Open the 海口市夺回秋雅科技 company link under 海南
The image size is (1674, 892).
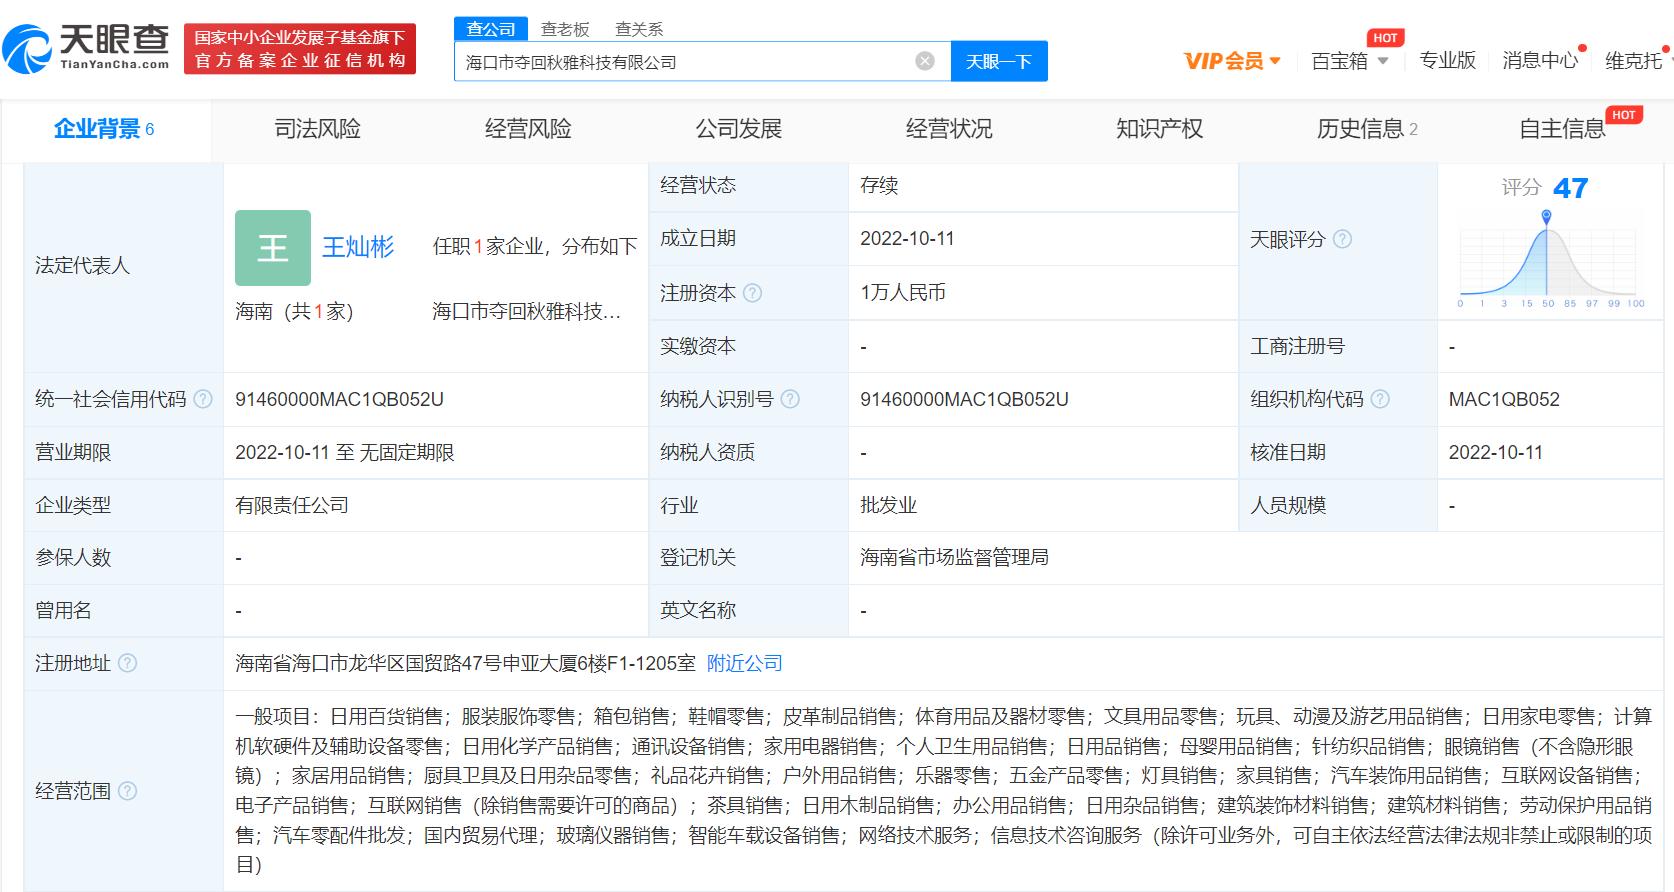(527, 312)
